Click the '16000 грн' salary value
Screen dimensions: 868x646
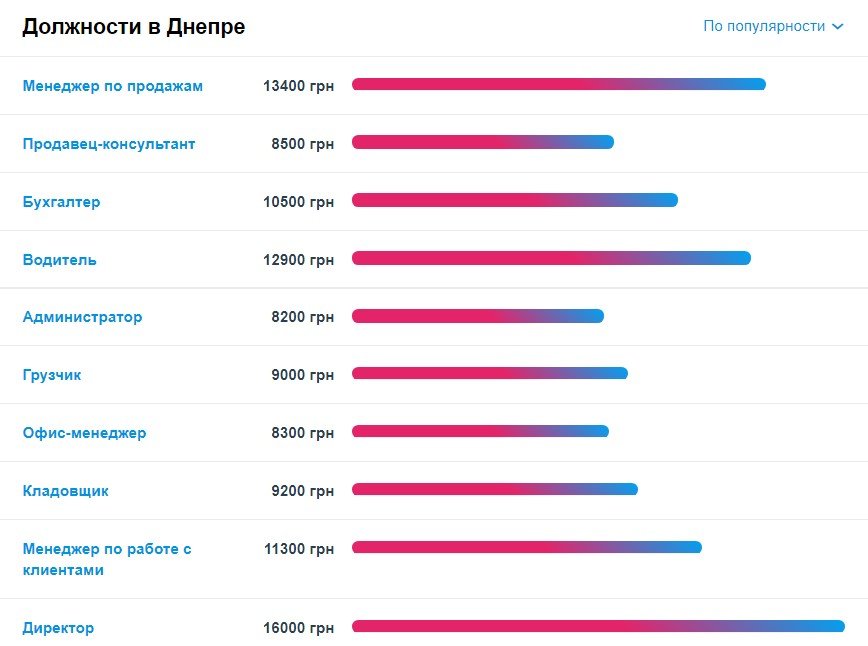(x=298, y=628)
